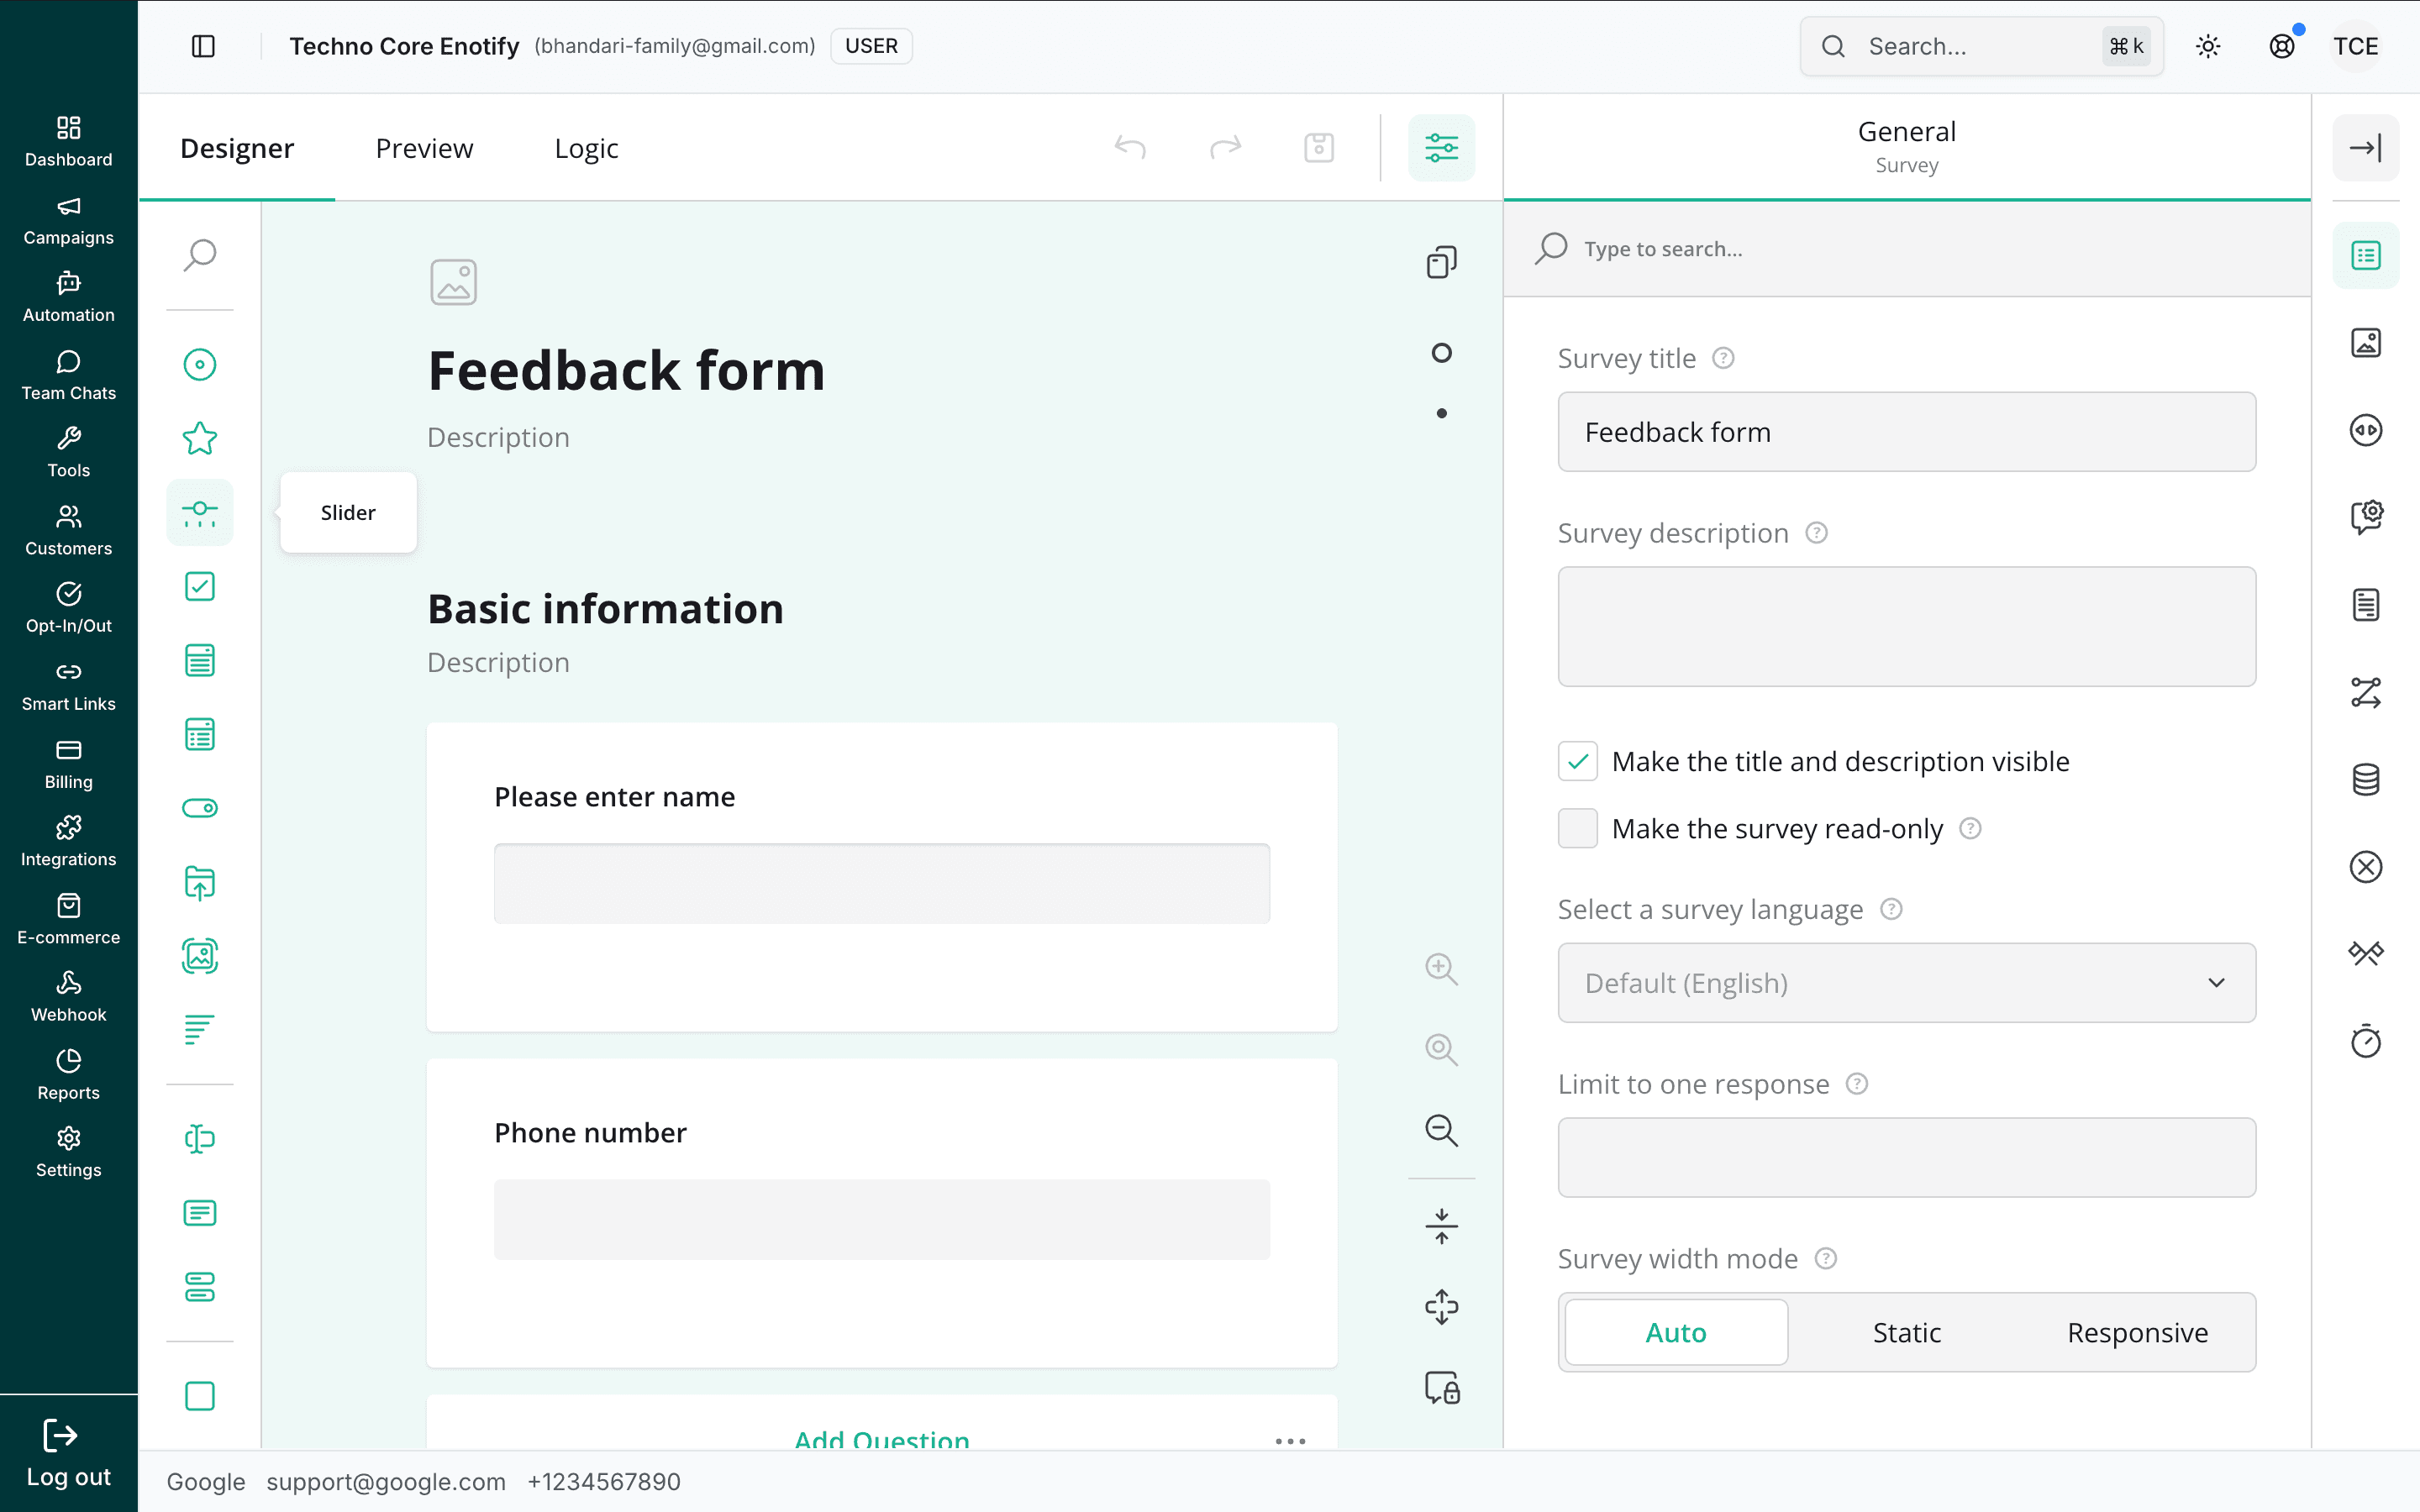The height and width of the screenshot is (1512, 2420).
Task: Open the Billing page
Action: (x=68, y=764)
